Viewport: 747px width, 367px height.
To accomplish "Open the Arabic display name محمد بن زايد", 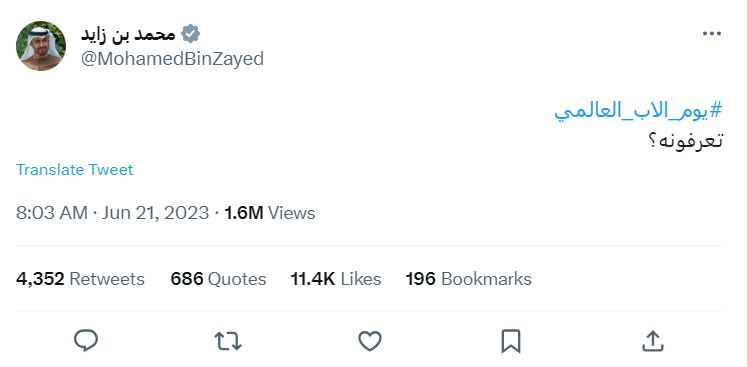I will click(128, 34).
